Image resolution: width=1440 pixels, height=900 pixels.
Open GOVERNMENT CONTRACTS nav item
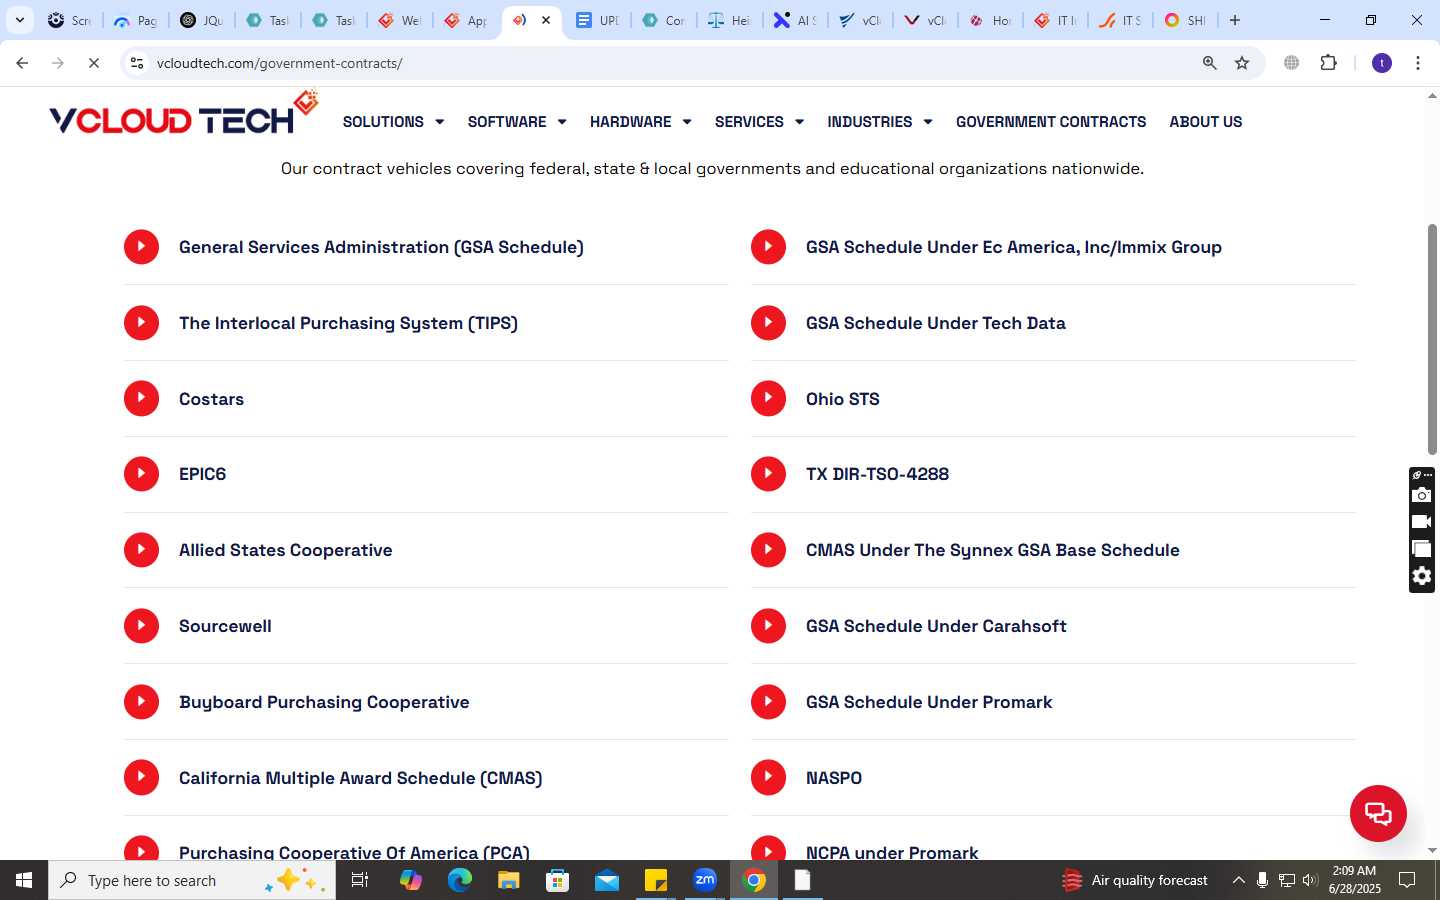click(1051, 122)
